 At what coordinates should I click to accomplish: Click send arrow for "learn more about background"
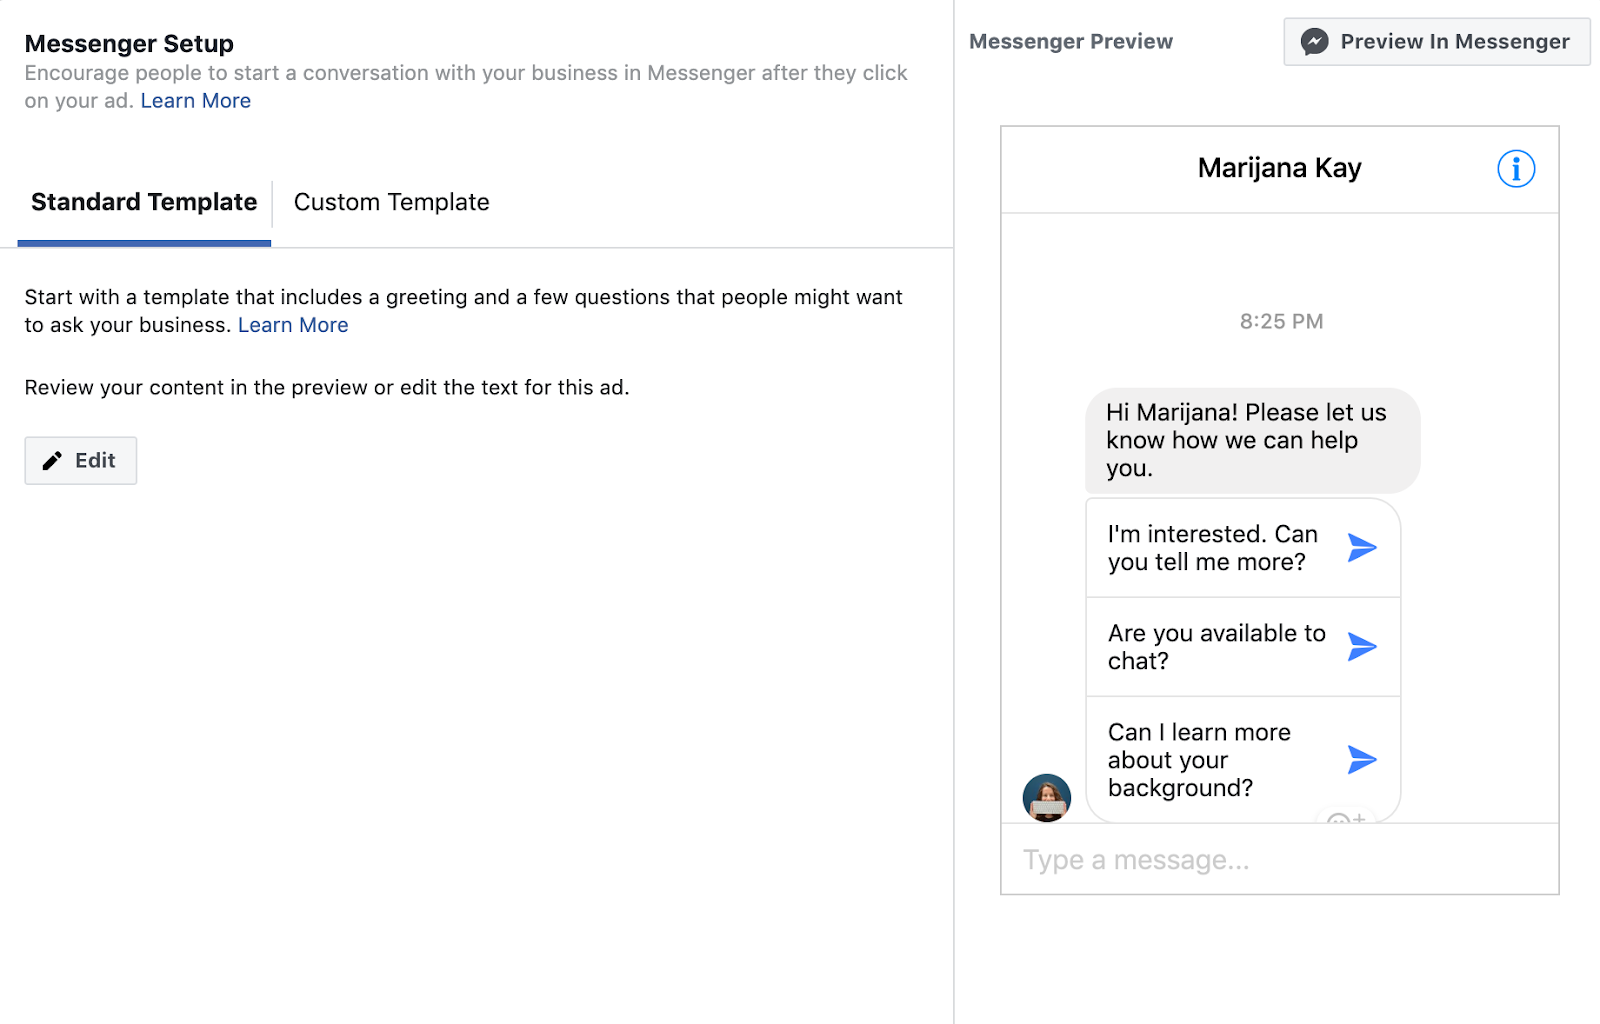1362,760
